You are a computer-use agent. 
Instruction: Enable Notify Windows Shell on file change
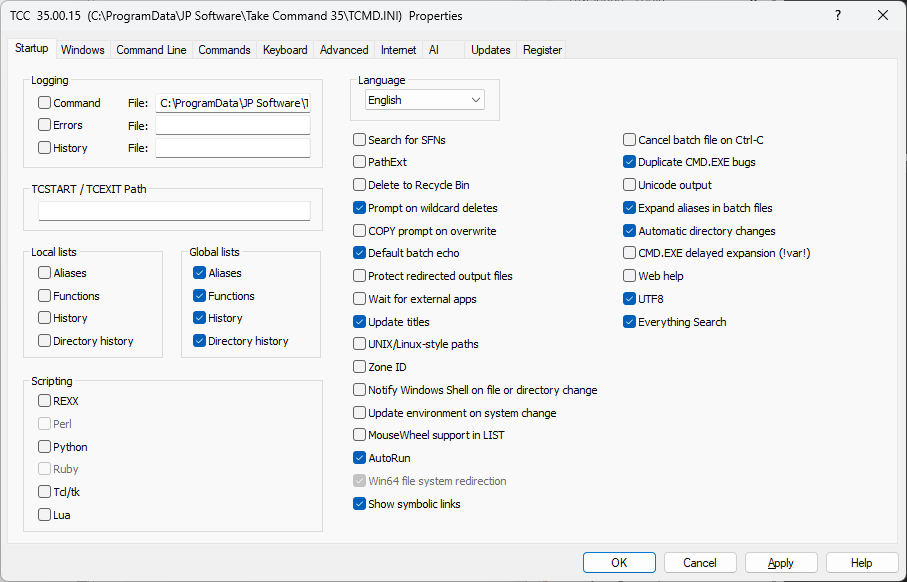point(359,390)
